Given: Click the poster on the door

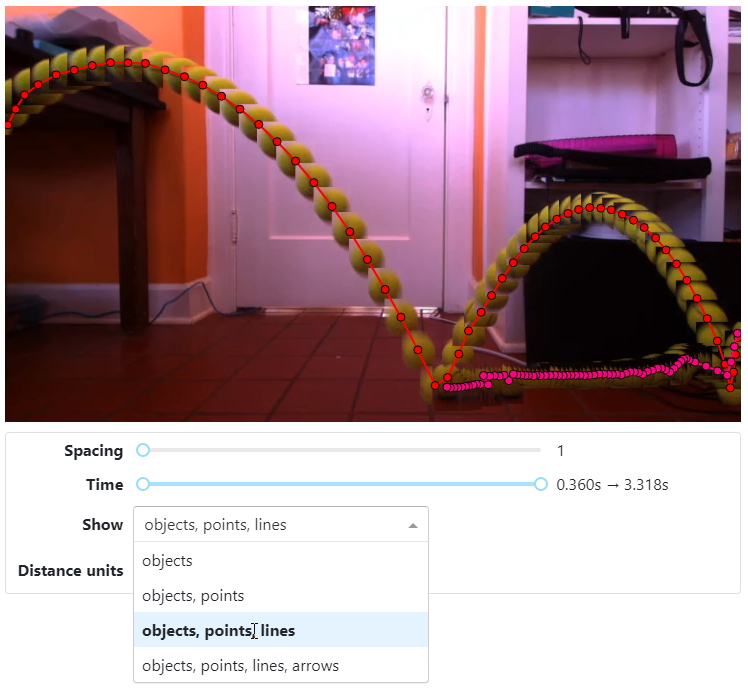Looking at the screenshot, I should click(342, 45).
